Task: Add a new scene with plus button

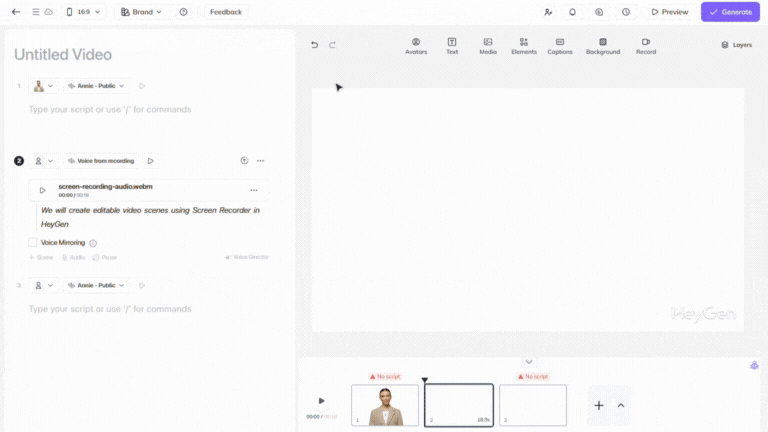Action: [599, 406]
